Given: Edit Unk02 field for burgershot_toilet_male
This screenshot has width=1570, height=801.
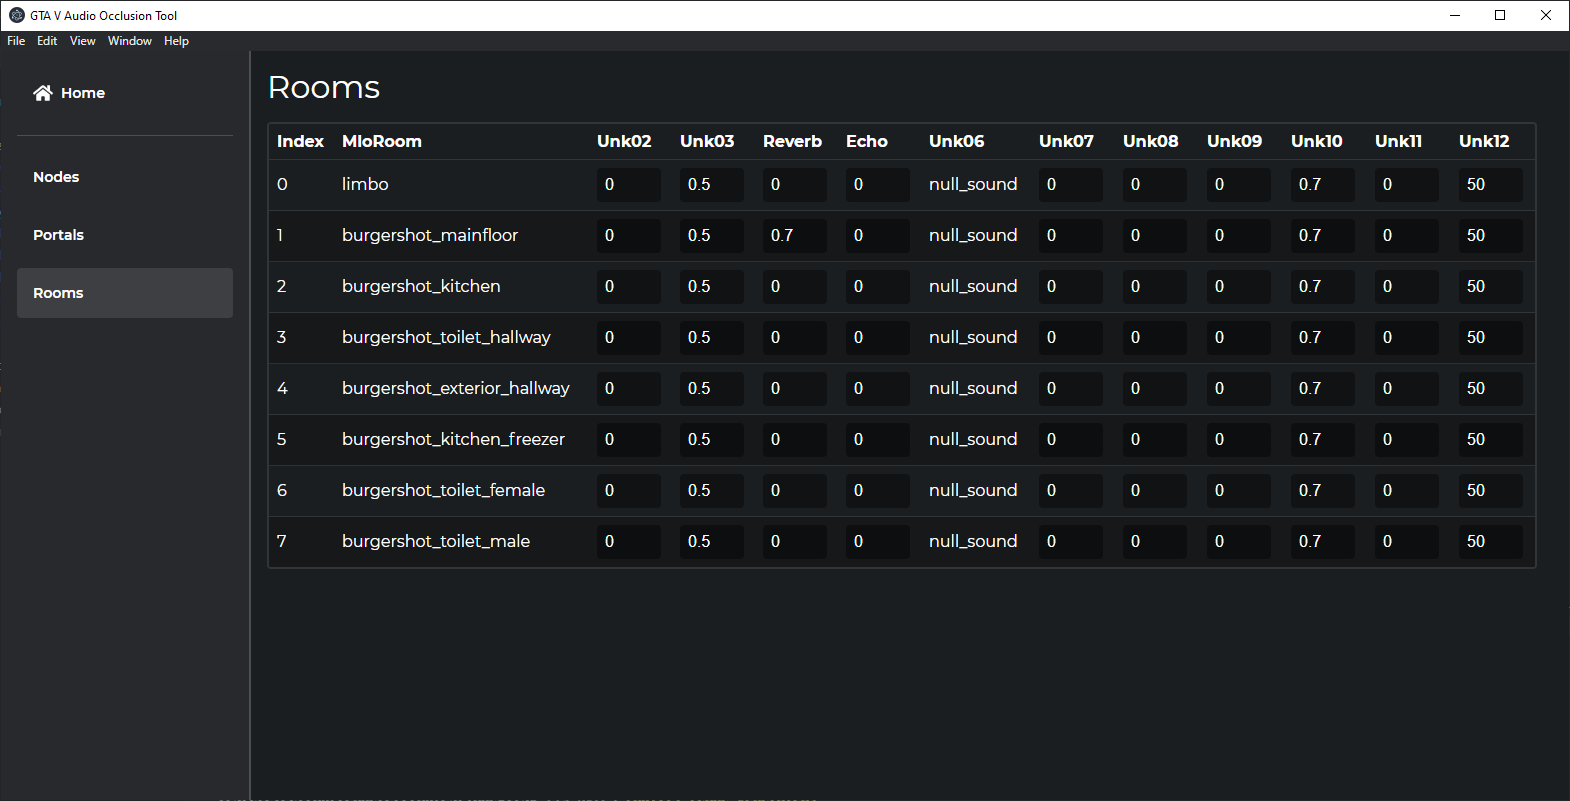Looking at the screenshot, I should 628,542.
